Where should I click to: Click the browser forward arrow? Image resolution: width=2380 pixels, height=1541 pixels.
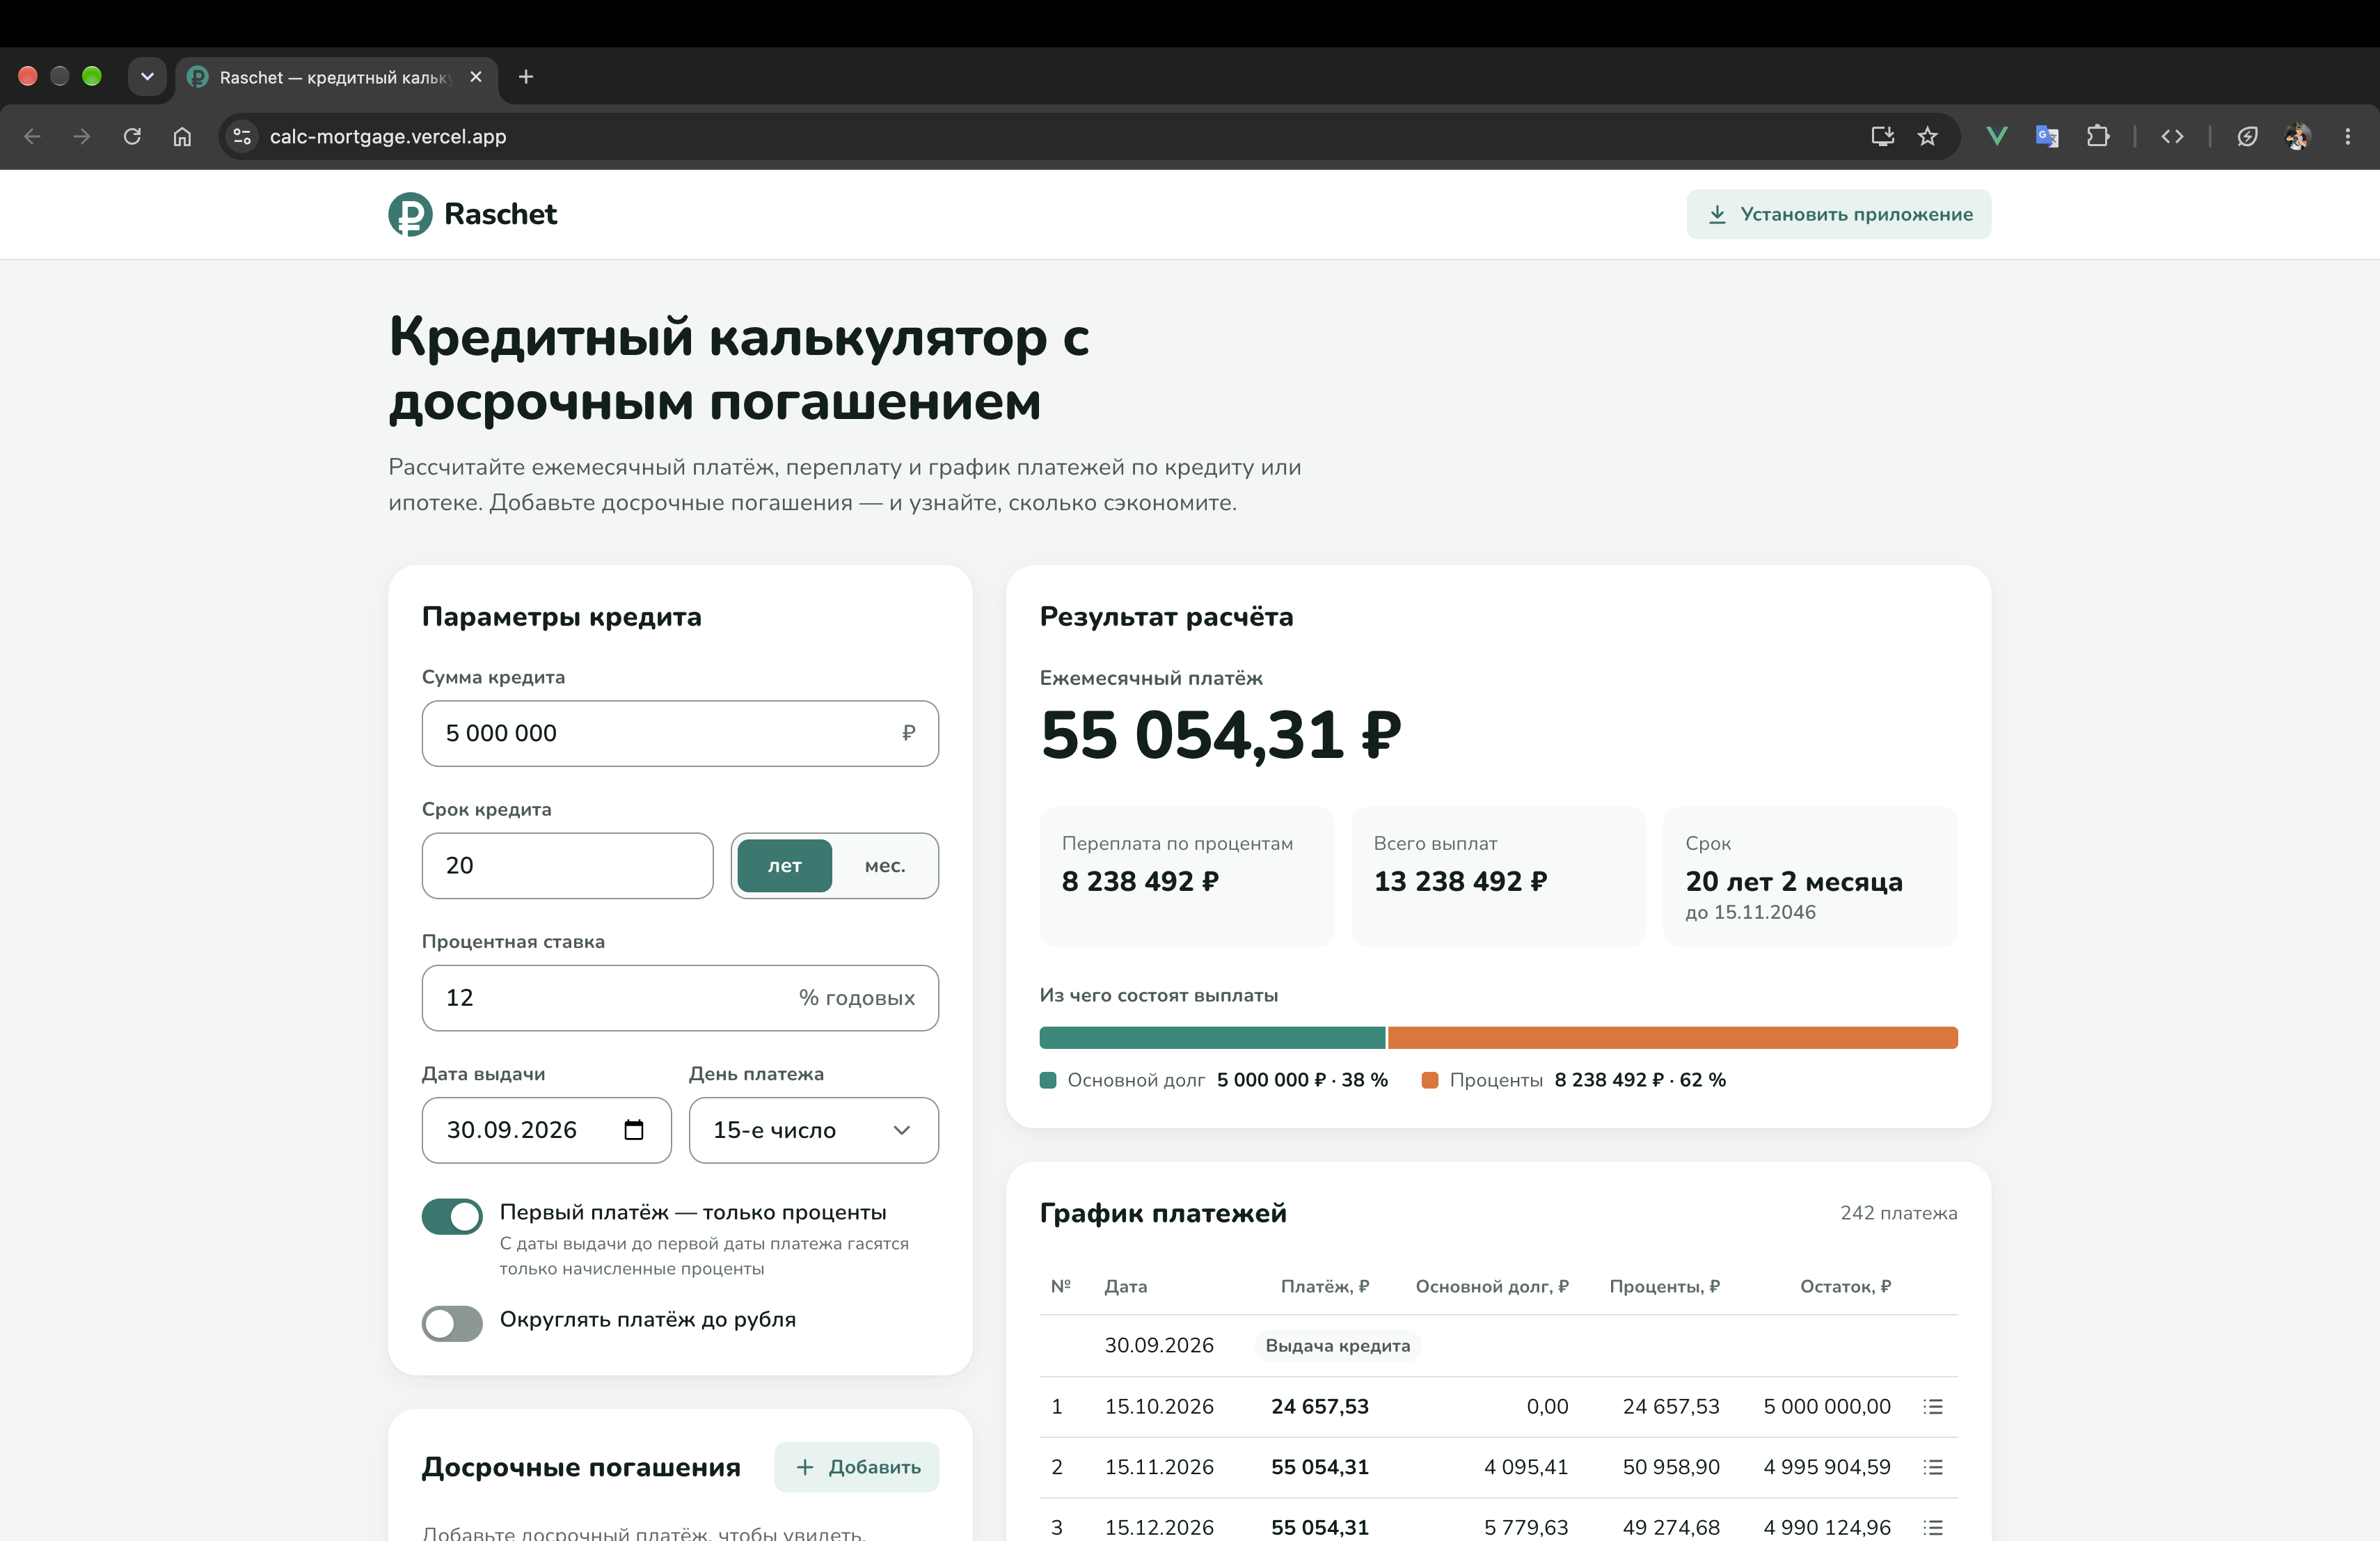pos(82,136)
